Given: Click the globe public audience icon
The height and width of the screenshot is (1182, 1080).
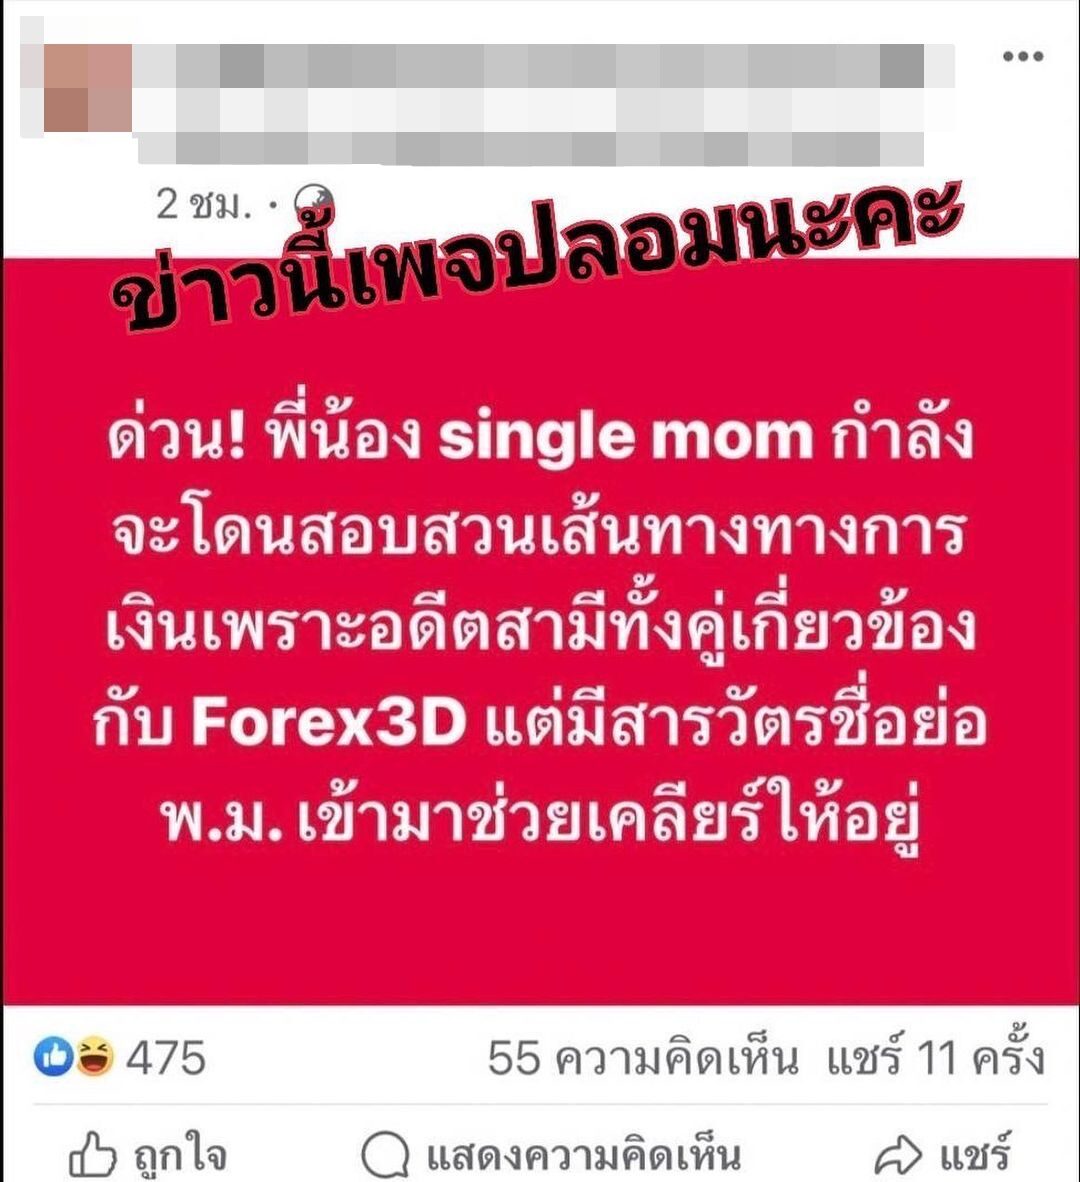Looking at the screenshot, I should tap(312, 204).
